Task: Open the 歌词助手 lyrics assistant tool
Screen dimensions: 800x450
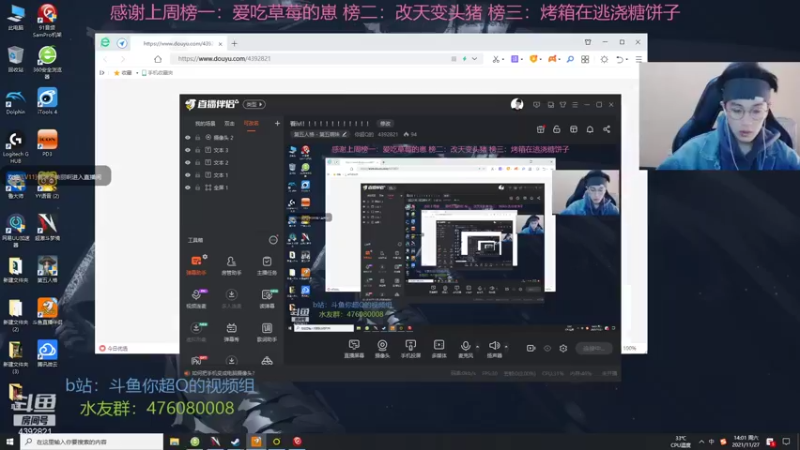Action: pyautogui.click(x=267, y=332)
